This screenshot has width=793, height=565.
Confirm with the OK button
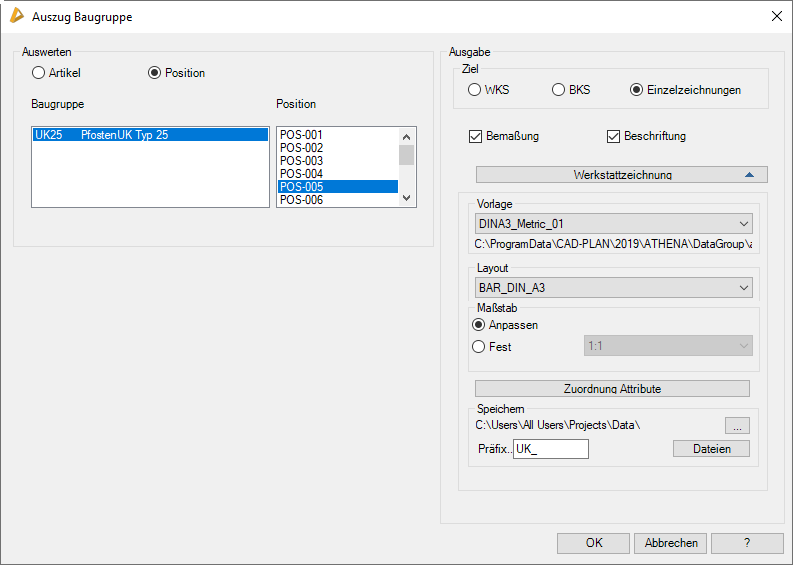(593, 543)
